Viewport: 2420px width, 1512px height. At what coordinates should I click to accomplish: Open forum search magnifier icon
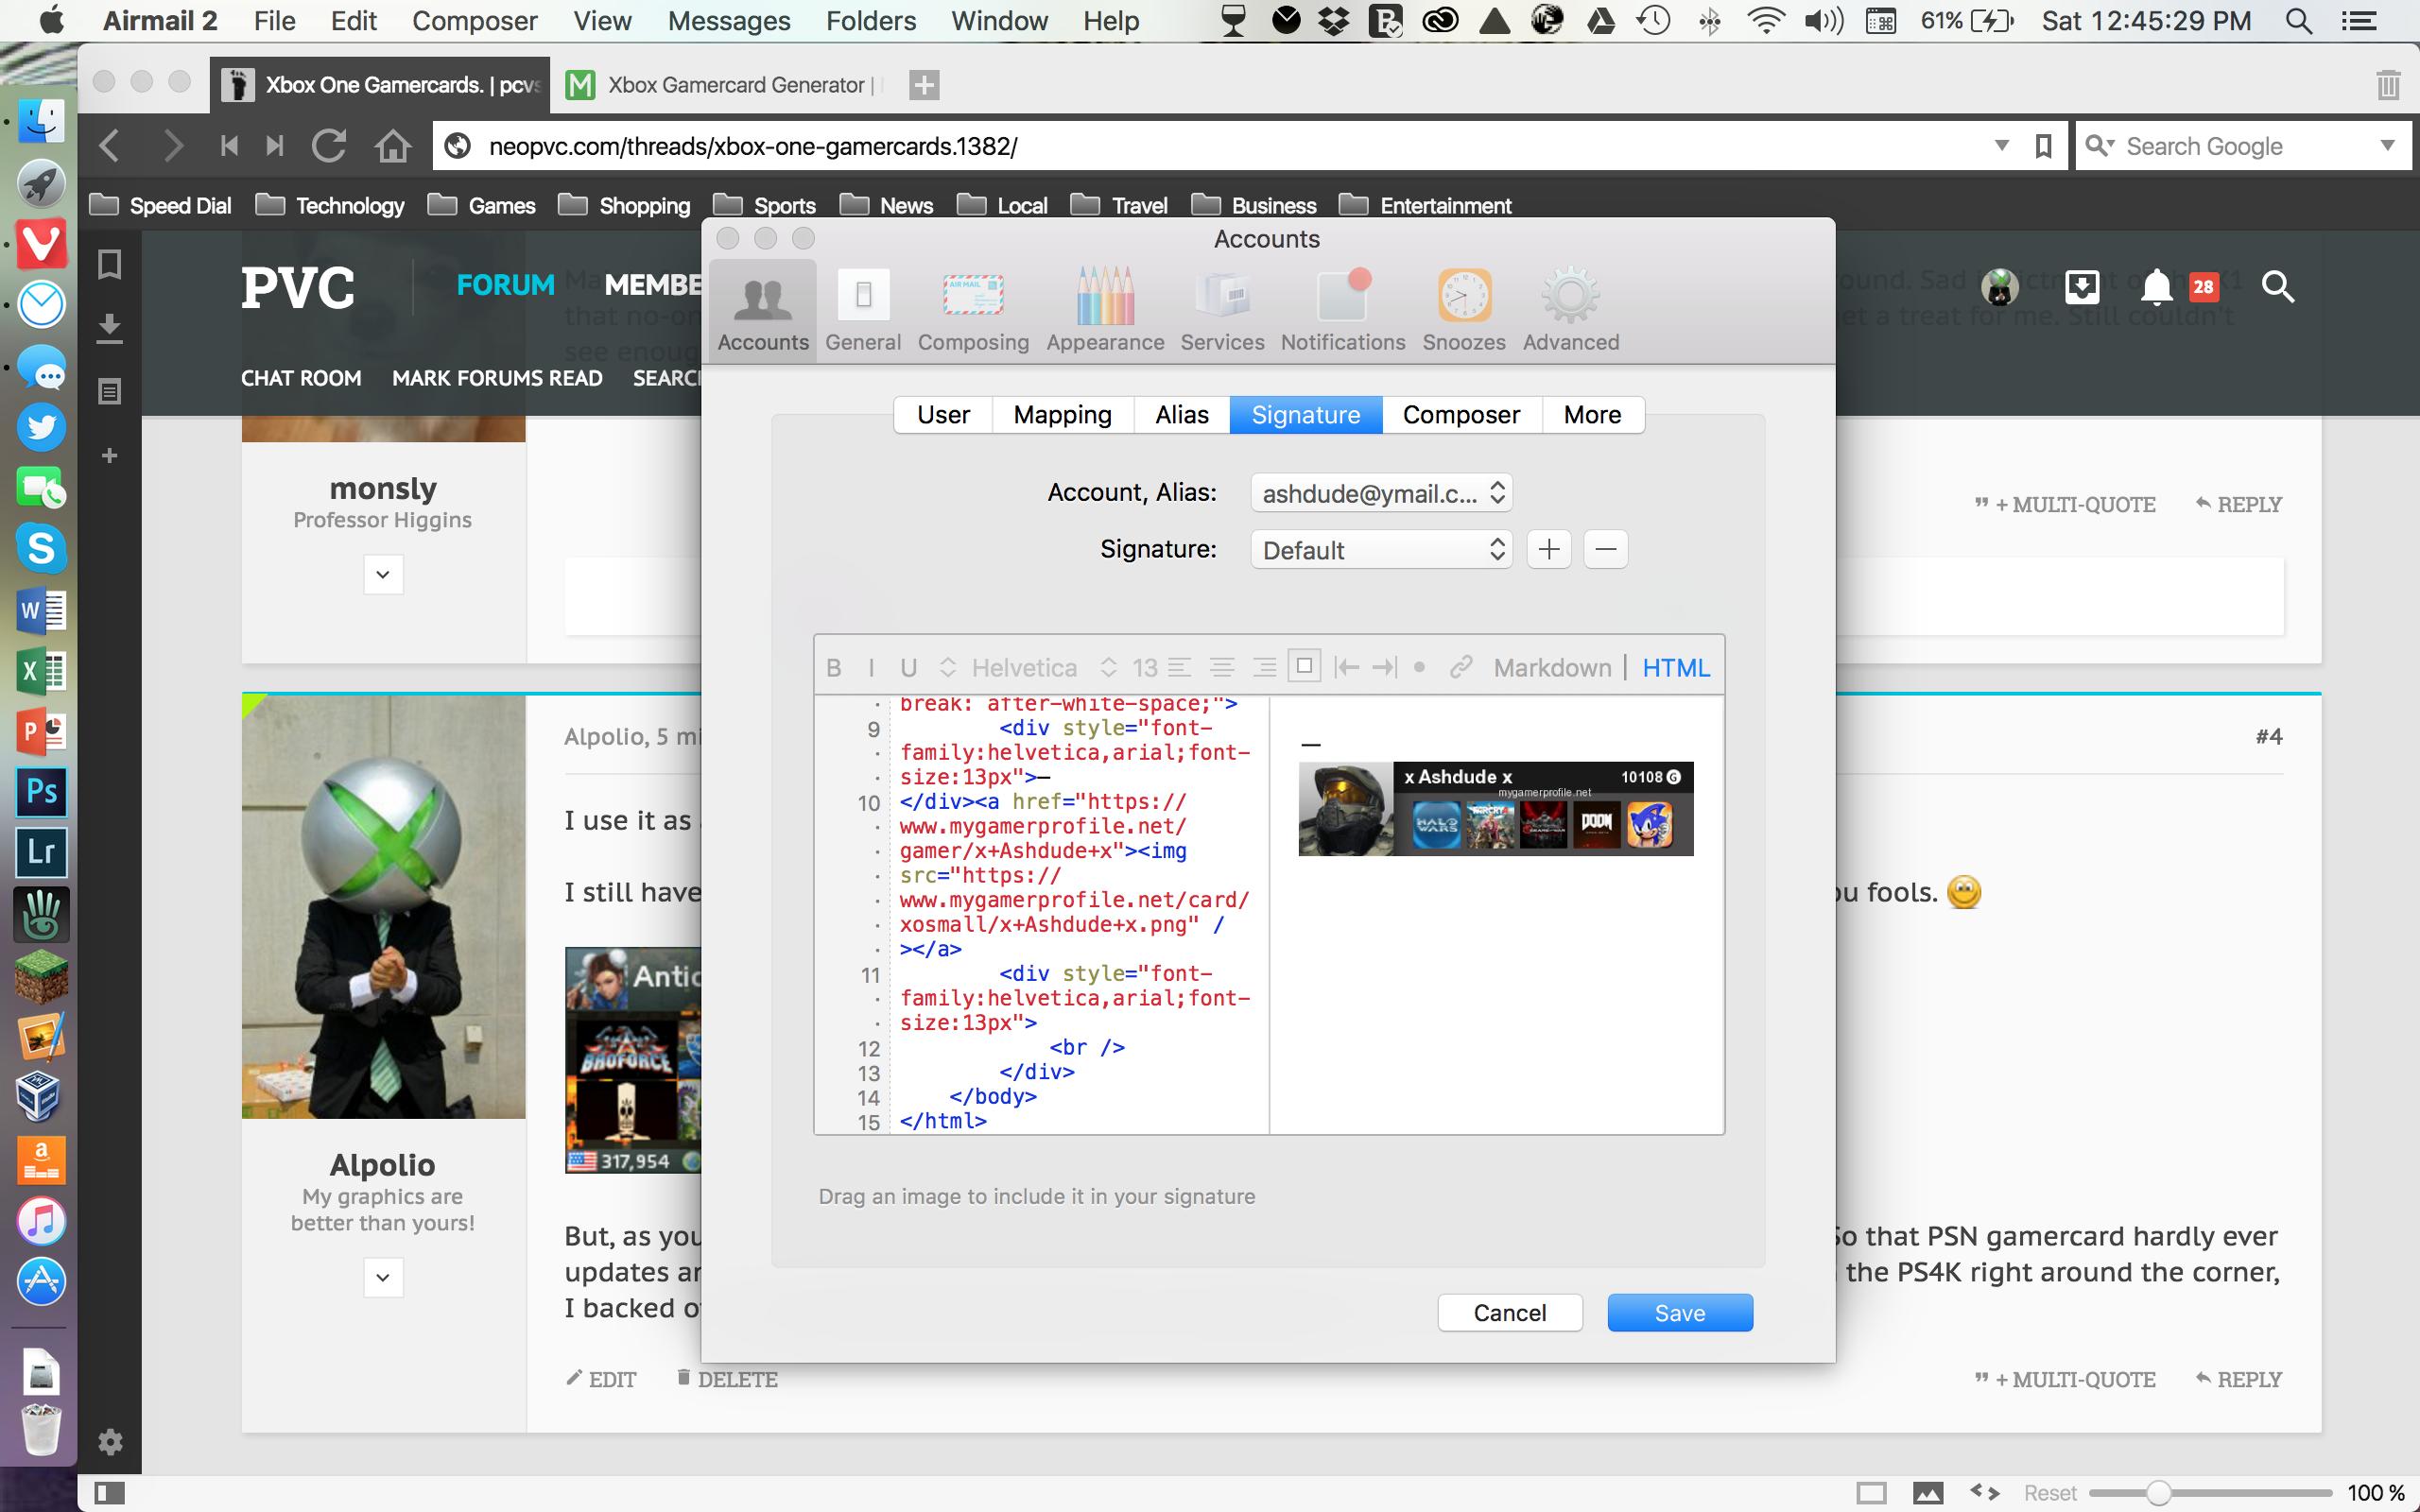[x=2277, y=287]
